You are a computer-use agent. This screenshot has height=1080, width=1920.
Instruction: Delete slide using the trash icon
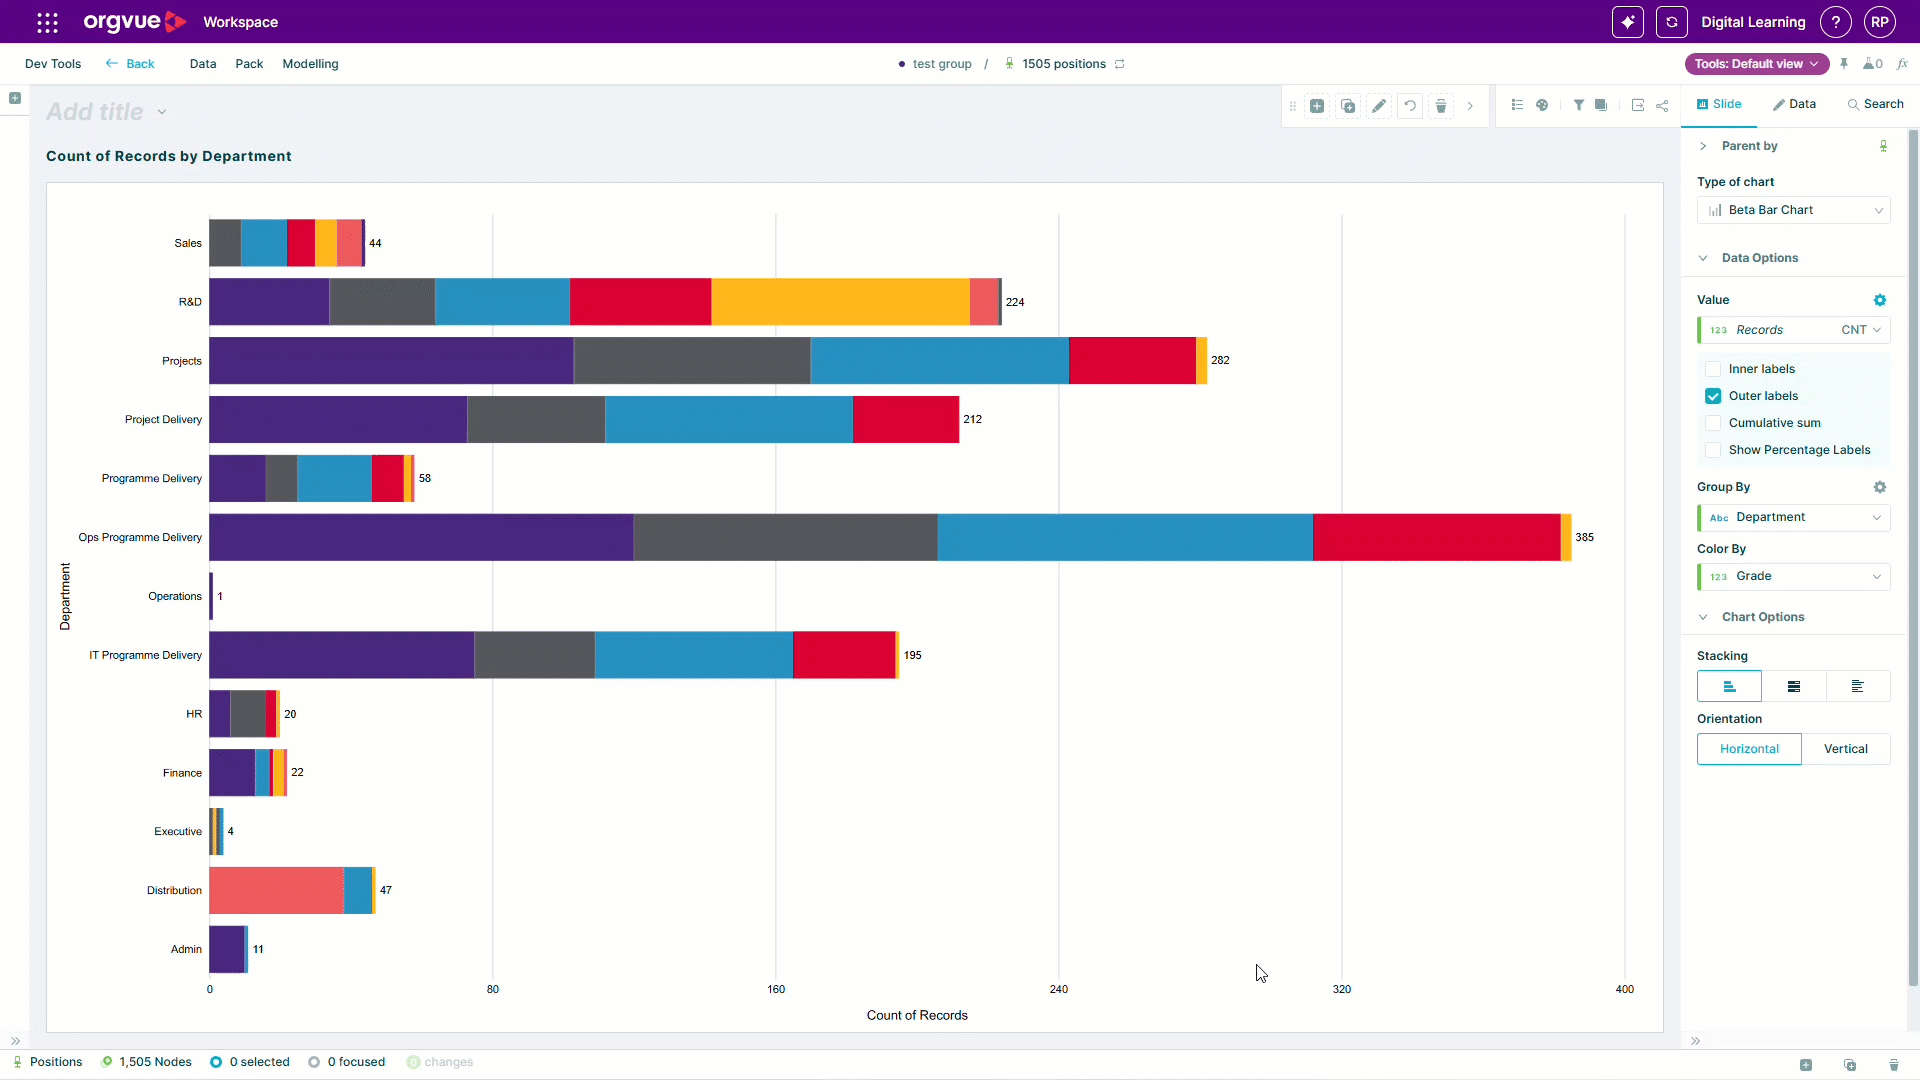[x=1441, y=106]
